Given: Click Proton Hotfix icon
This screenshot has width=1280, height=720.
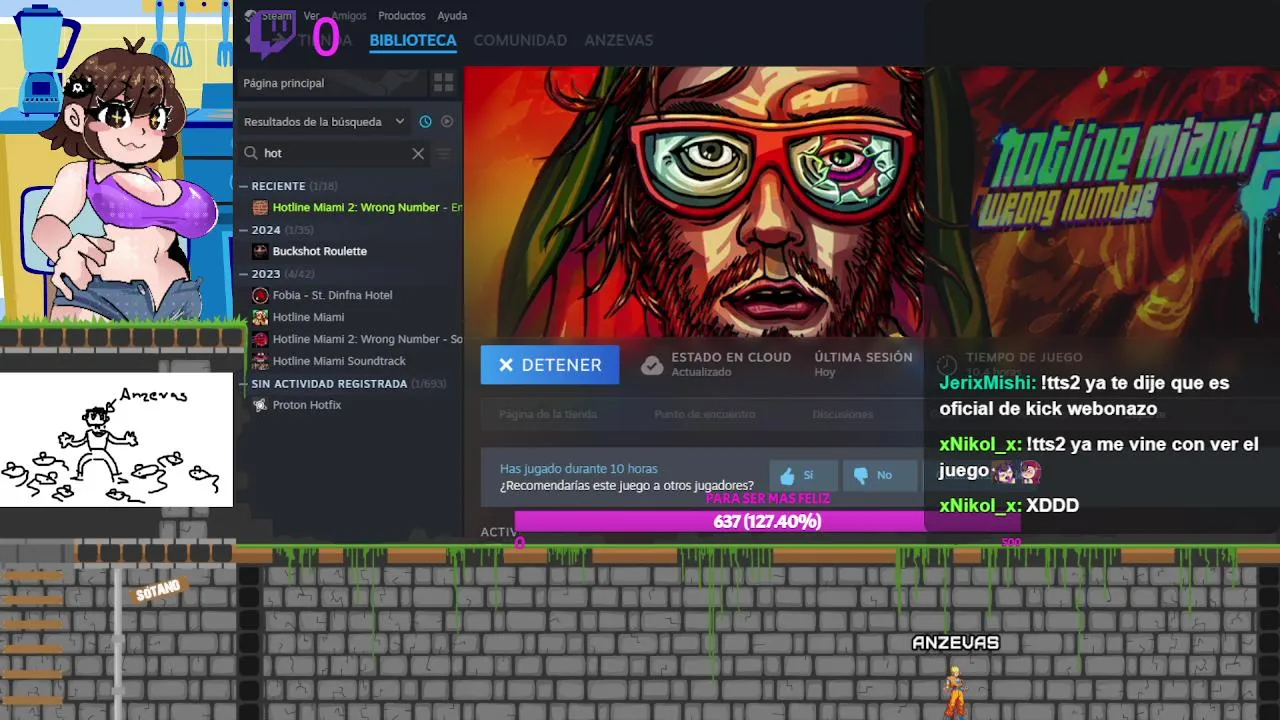Looking at the screenshot, I should pos(260,405).
